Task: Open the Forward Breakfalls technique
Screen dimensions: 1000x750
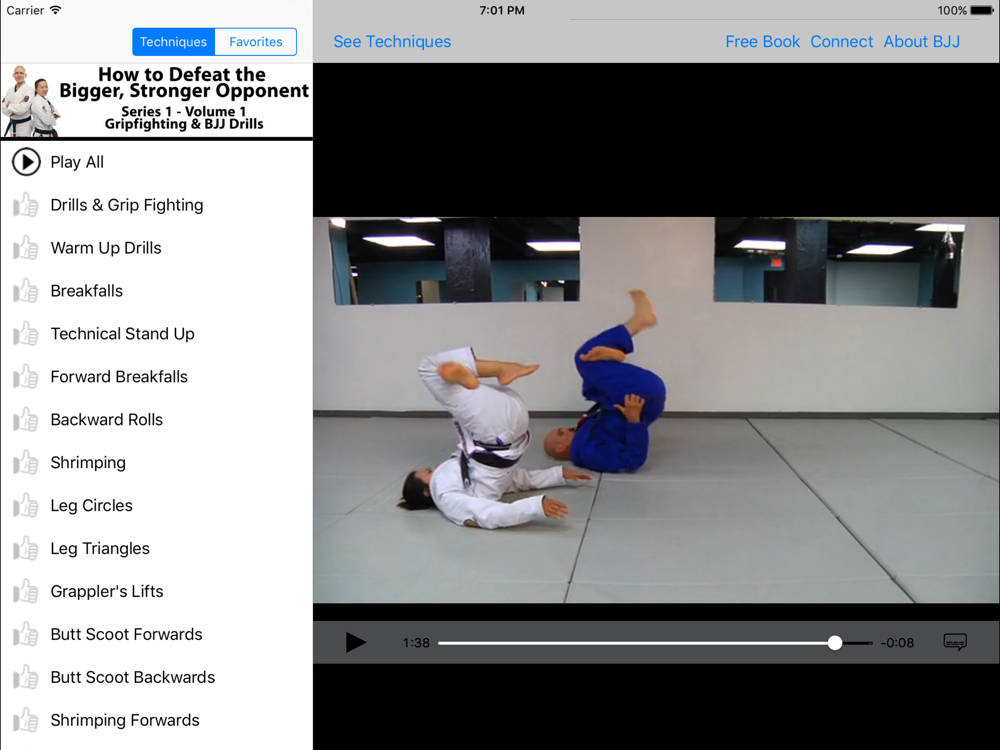Action: click(119, 377)
